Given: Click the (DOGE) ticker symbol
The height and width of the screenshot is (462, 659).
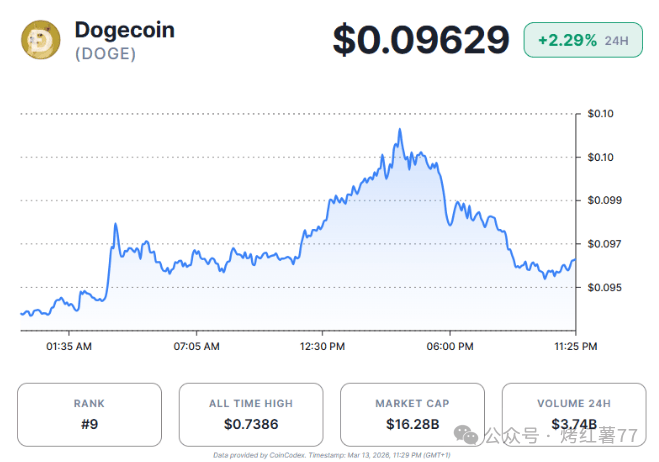Looking at the screenshot, I should 105,53.
